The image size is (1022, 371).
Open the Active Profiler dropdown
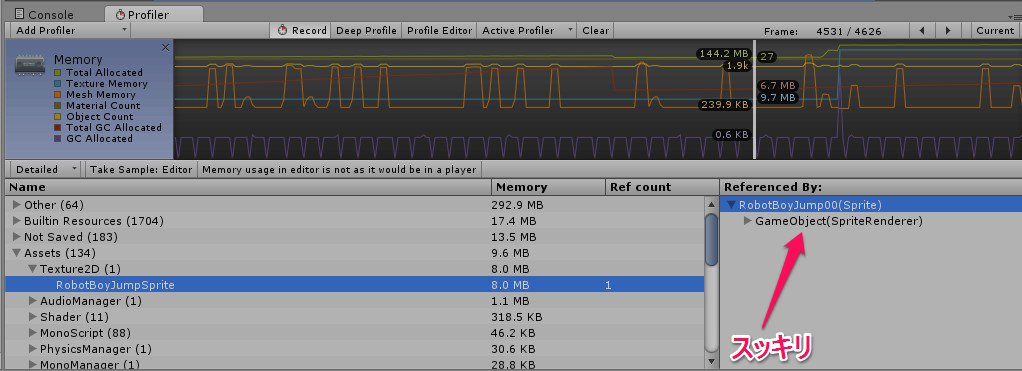[527, 31]
